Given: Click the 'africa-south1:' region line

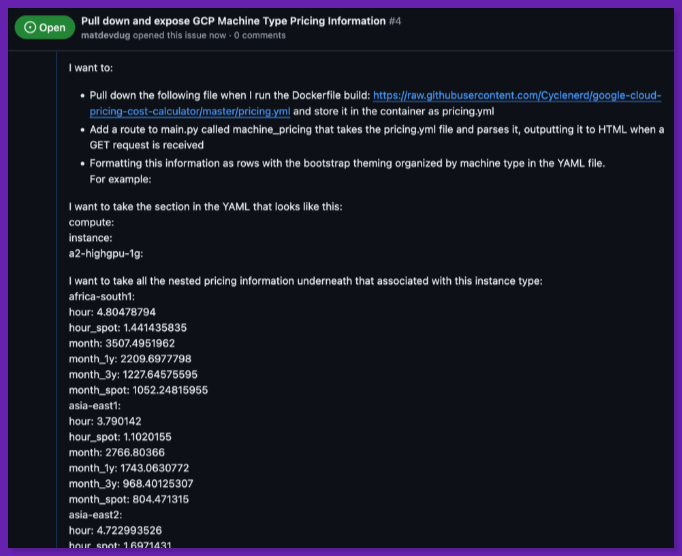Looking at the screenshot, I should pyautogui.click(x=103, y=297).
